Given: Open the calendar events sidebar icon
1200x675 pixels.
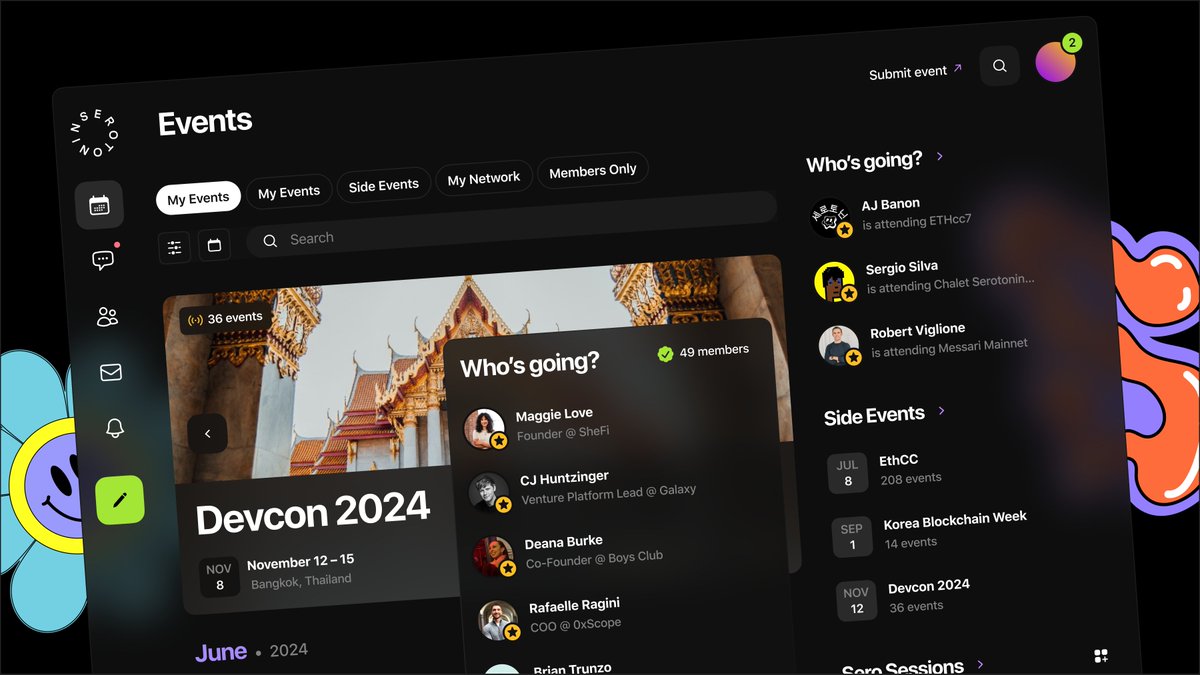Looking at the screenshot, I should click(x=99, y=206).
